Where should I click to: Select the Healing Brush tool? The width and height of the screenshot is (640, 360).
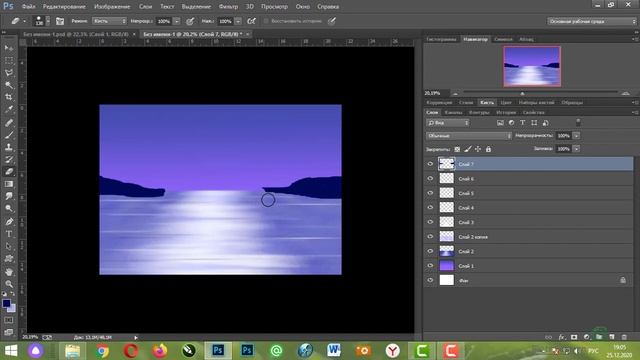click(x=9, y=122)
